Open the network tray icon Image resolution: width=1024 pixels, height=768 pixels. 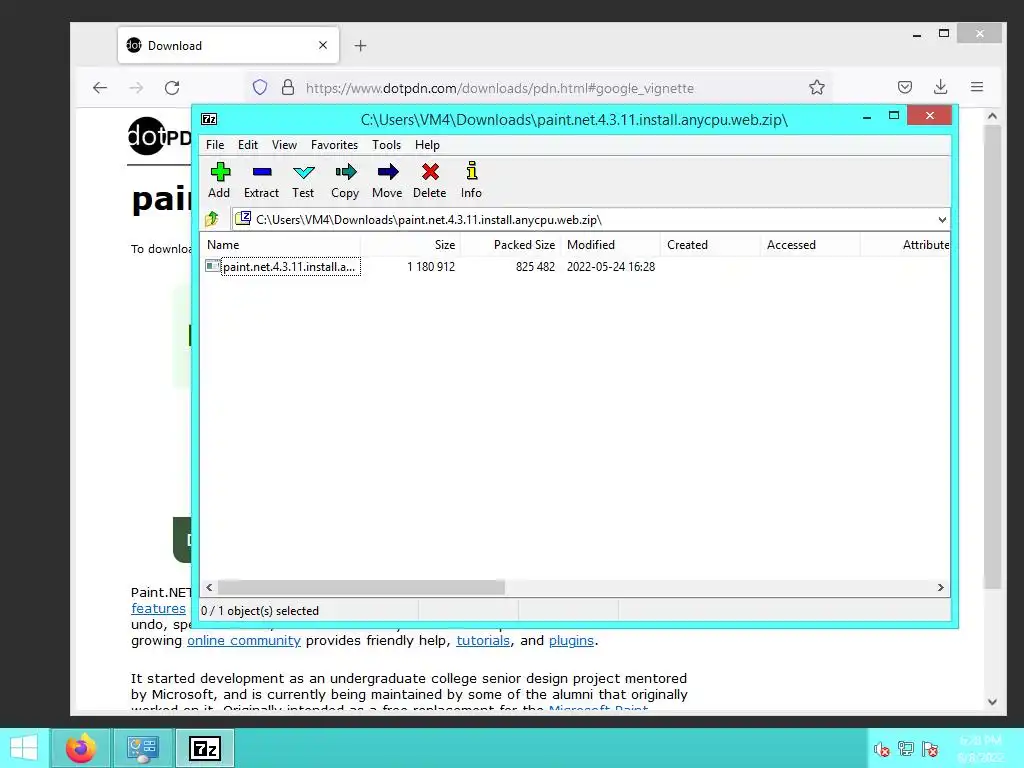906,748
